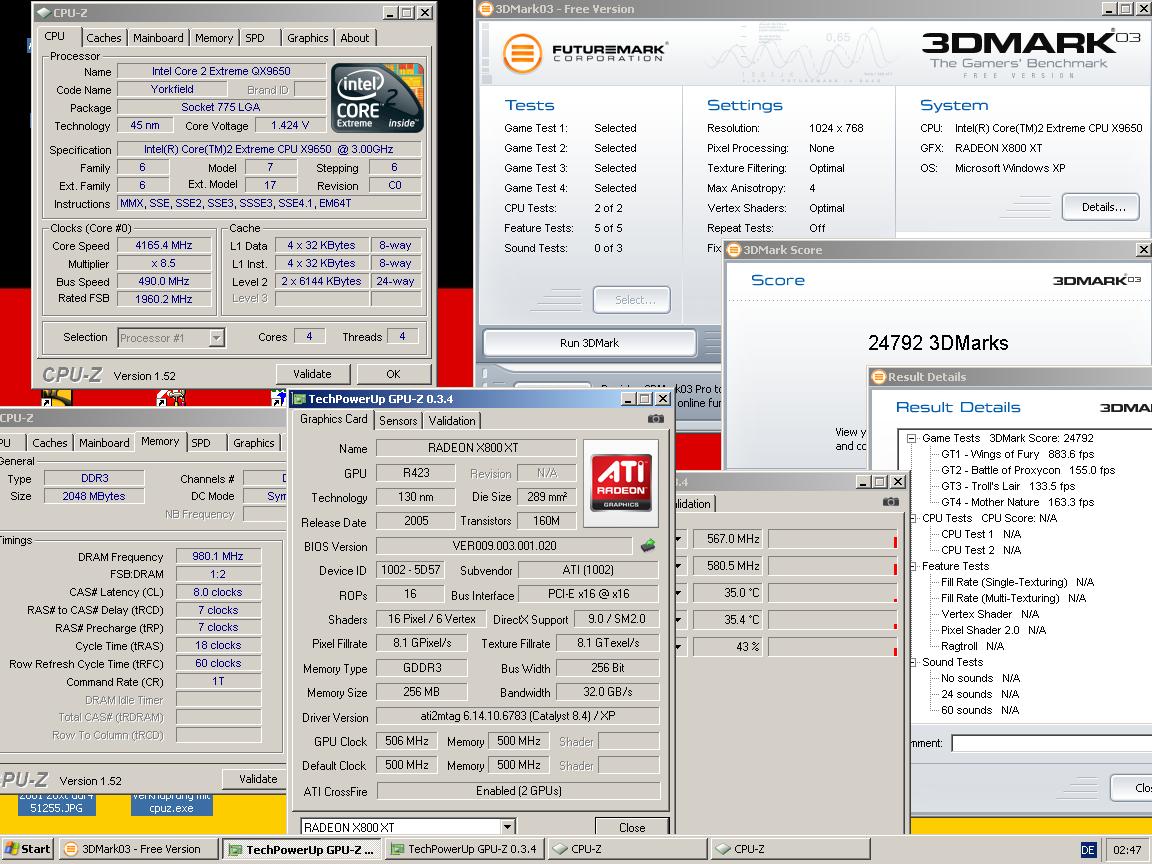This screenshot has width=1152, height=864.
Task: Select Pixel Shader 2.0 result row
Action: coord(993,630)
